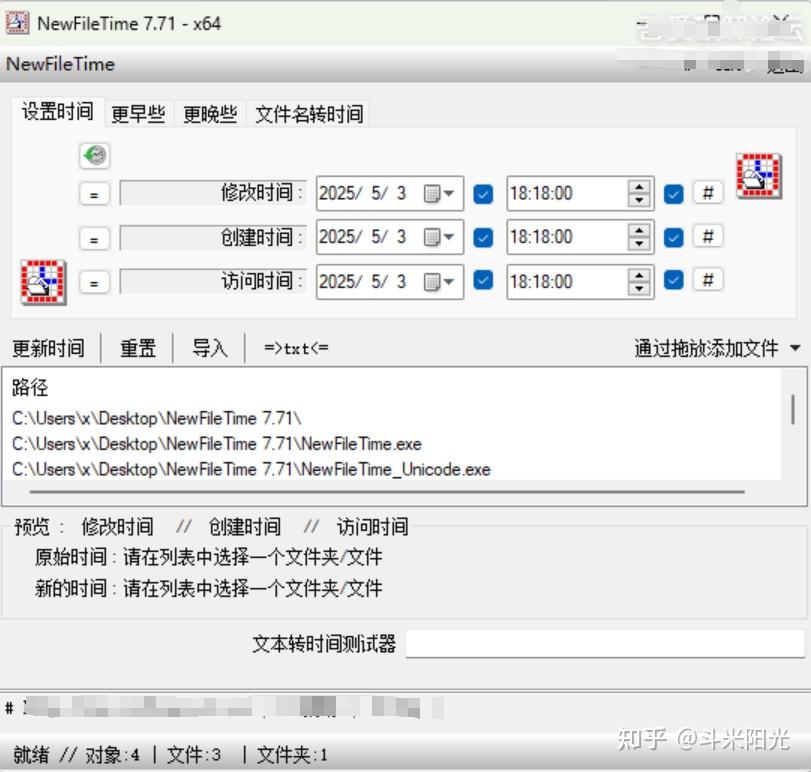811x772 pixels.
Task: Click the green refresh times icon
Action: click(92, 156)
